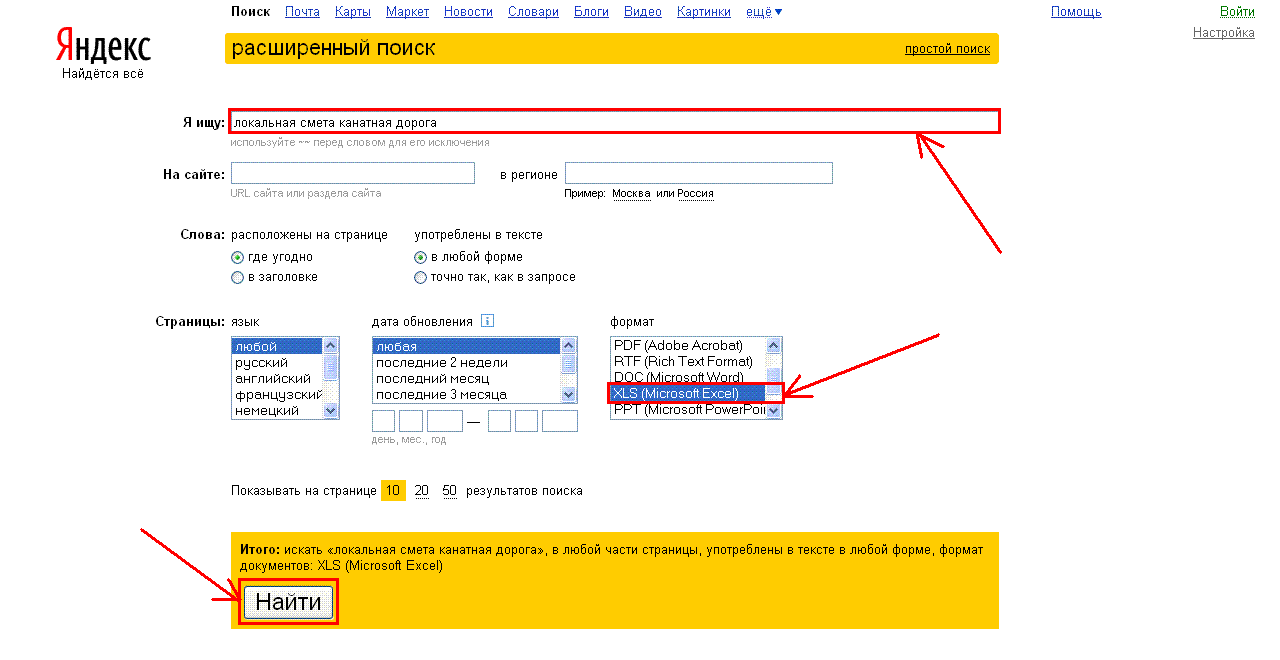
Task: Click the start date day field
Action: coord(384,421)
